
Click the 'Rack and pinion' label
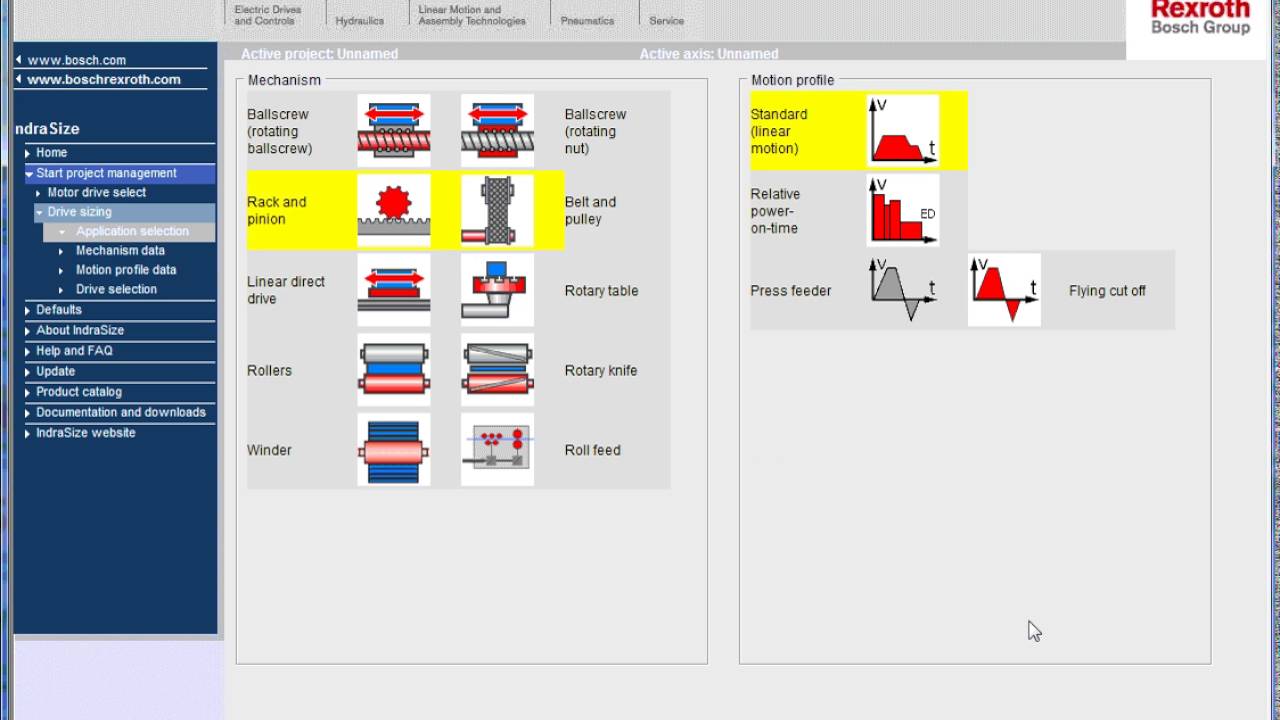[277, 210]
